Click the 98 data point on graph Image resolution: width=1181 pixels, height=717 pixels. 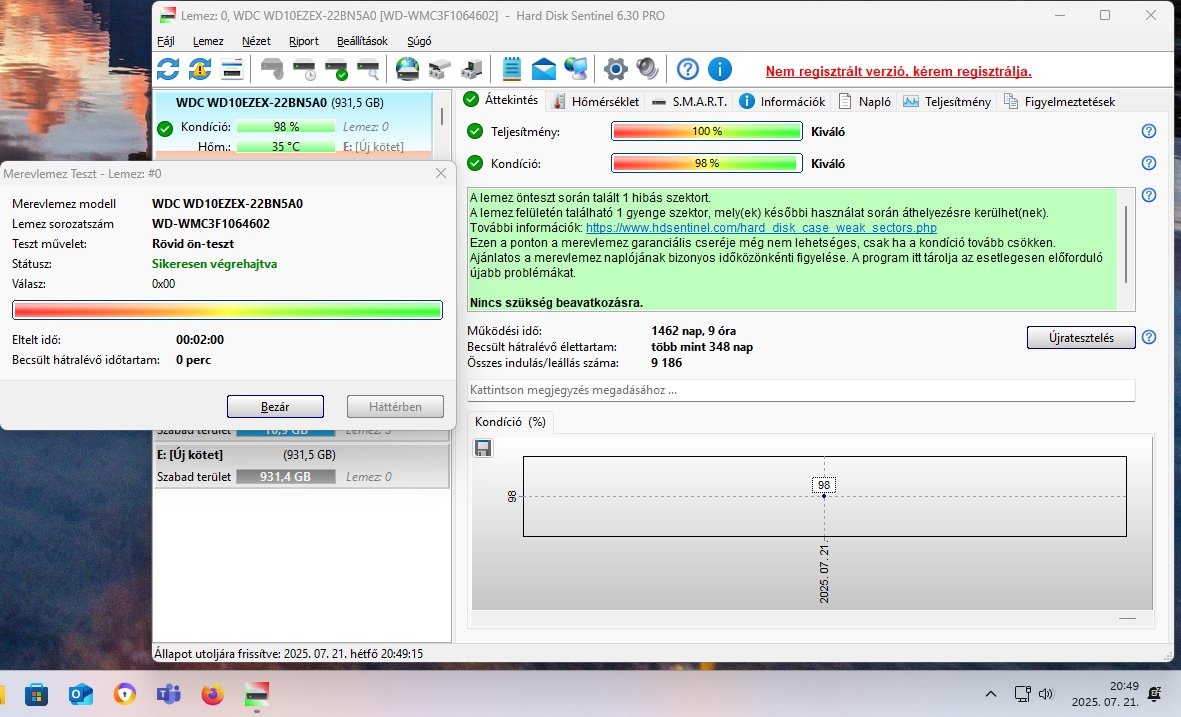coord(824,496)
